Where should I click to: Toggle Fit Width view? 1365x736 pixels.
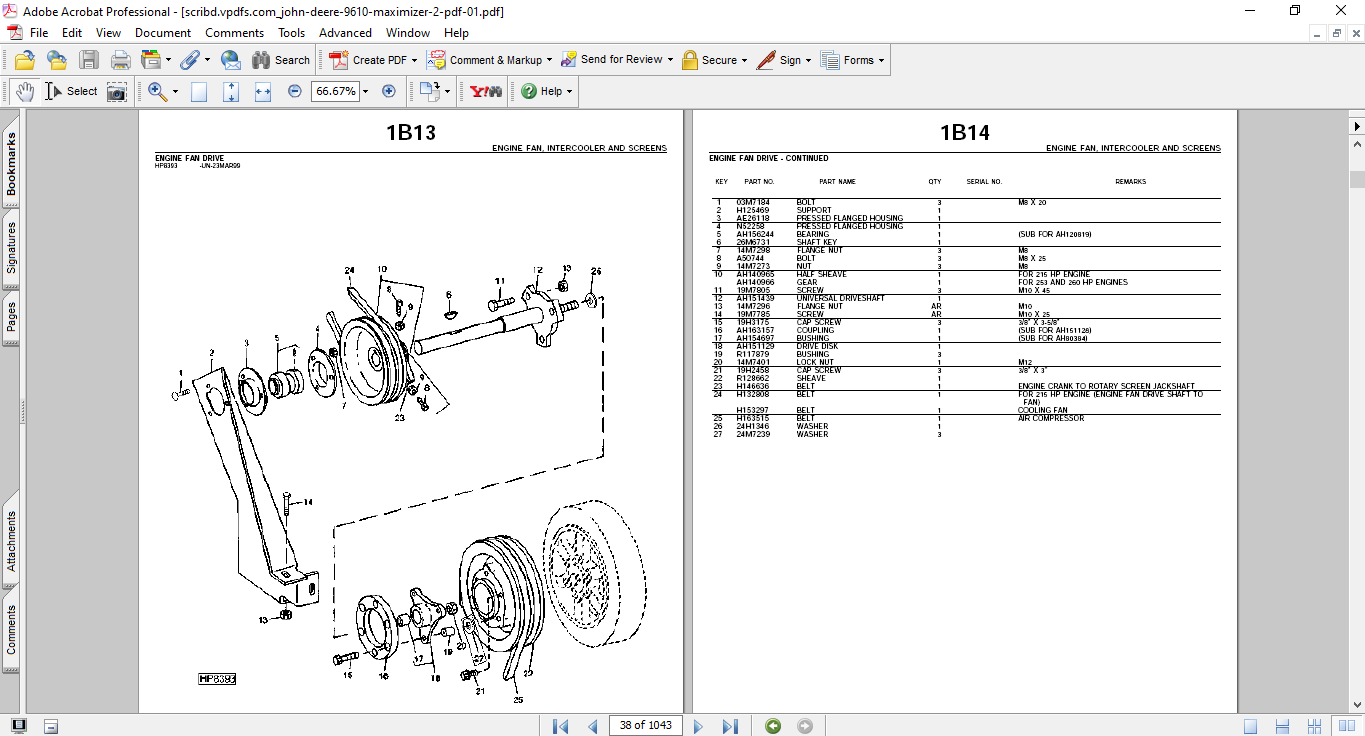click(x=261, y=91)
